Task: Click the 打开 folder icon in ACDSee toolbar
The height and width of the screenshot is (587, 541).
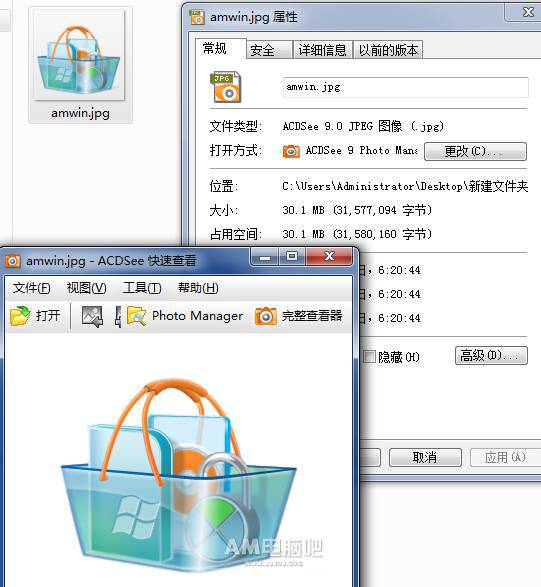Action: (x=20, y=316)
